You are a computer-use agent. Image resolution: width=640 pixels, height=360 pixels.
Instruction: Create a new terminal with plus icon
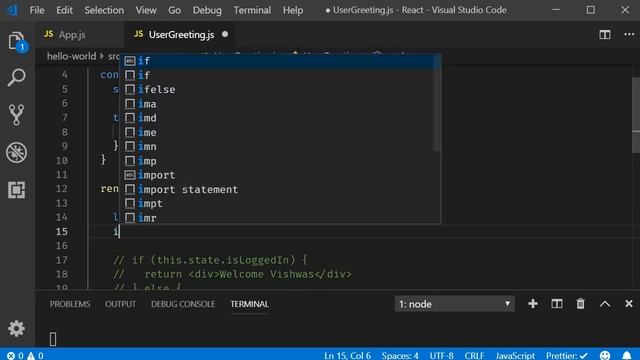tap(533, 304)
